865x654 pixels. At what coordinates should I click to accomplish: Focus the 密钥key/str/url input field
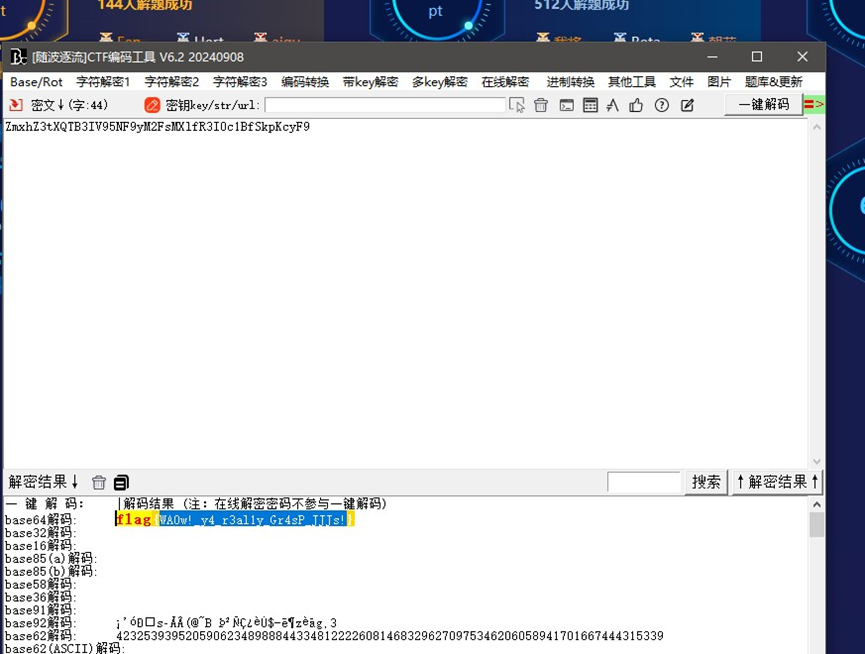(x=385, y=105)
